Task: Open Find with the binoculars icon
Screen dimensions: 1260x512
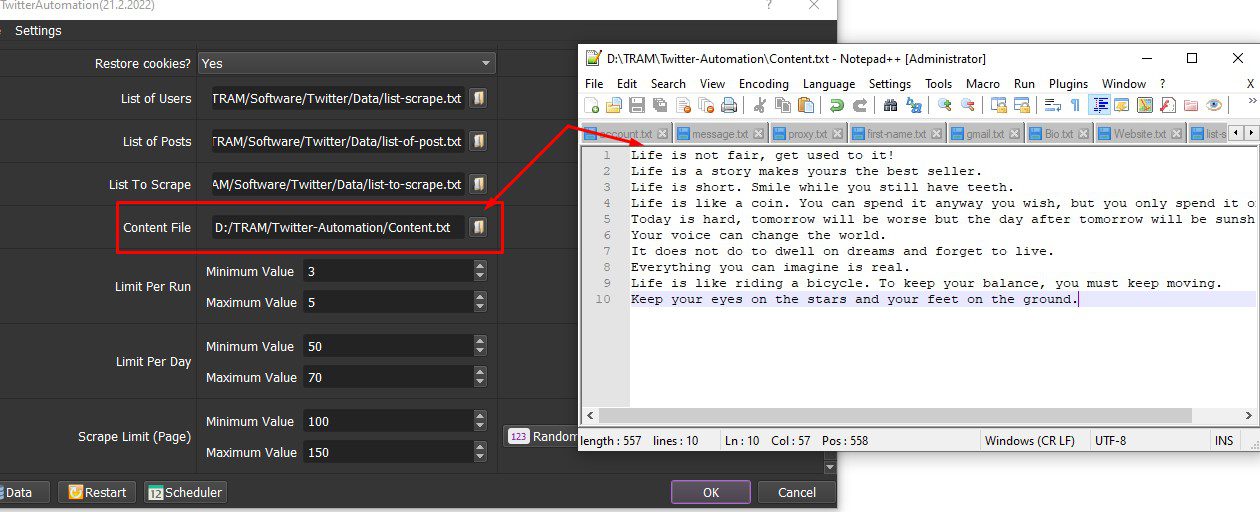Action: [x=890, y=105]
